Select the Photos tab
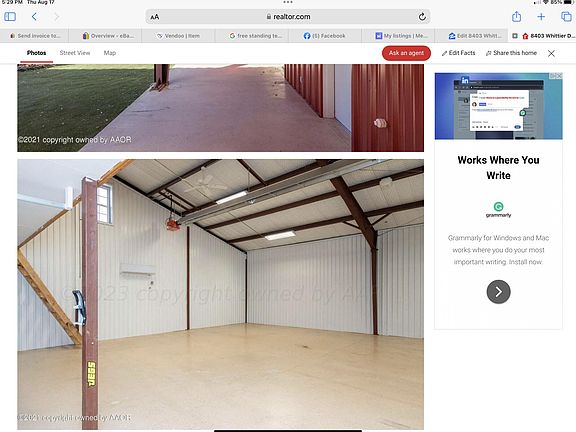This screenshot has height=432, width=576. tap(36, 53)
